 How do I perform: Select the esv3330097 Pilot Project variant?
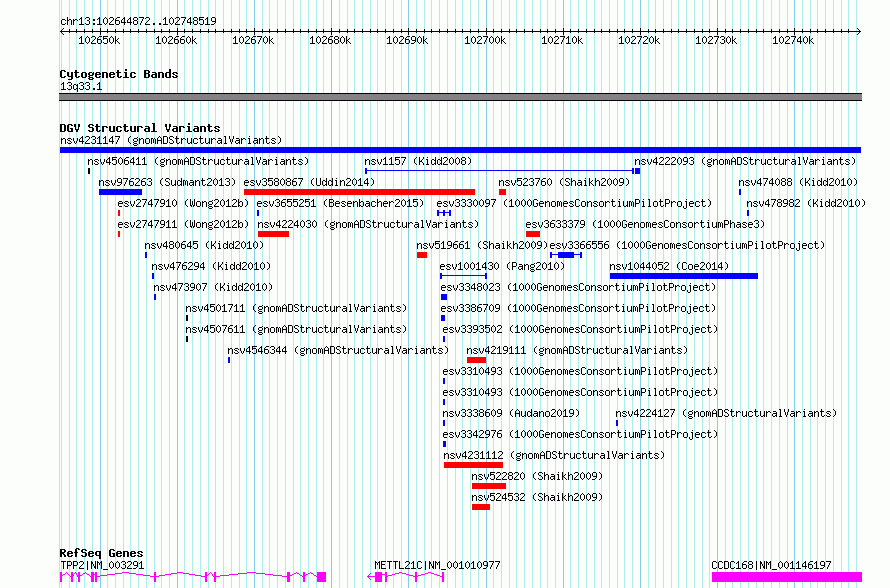tap(574, 203)
